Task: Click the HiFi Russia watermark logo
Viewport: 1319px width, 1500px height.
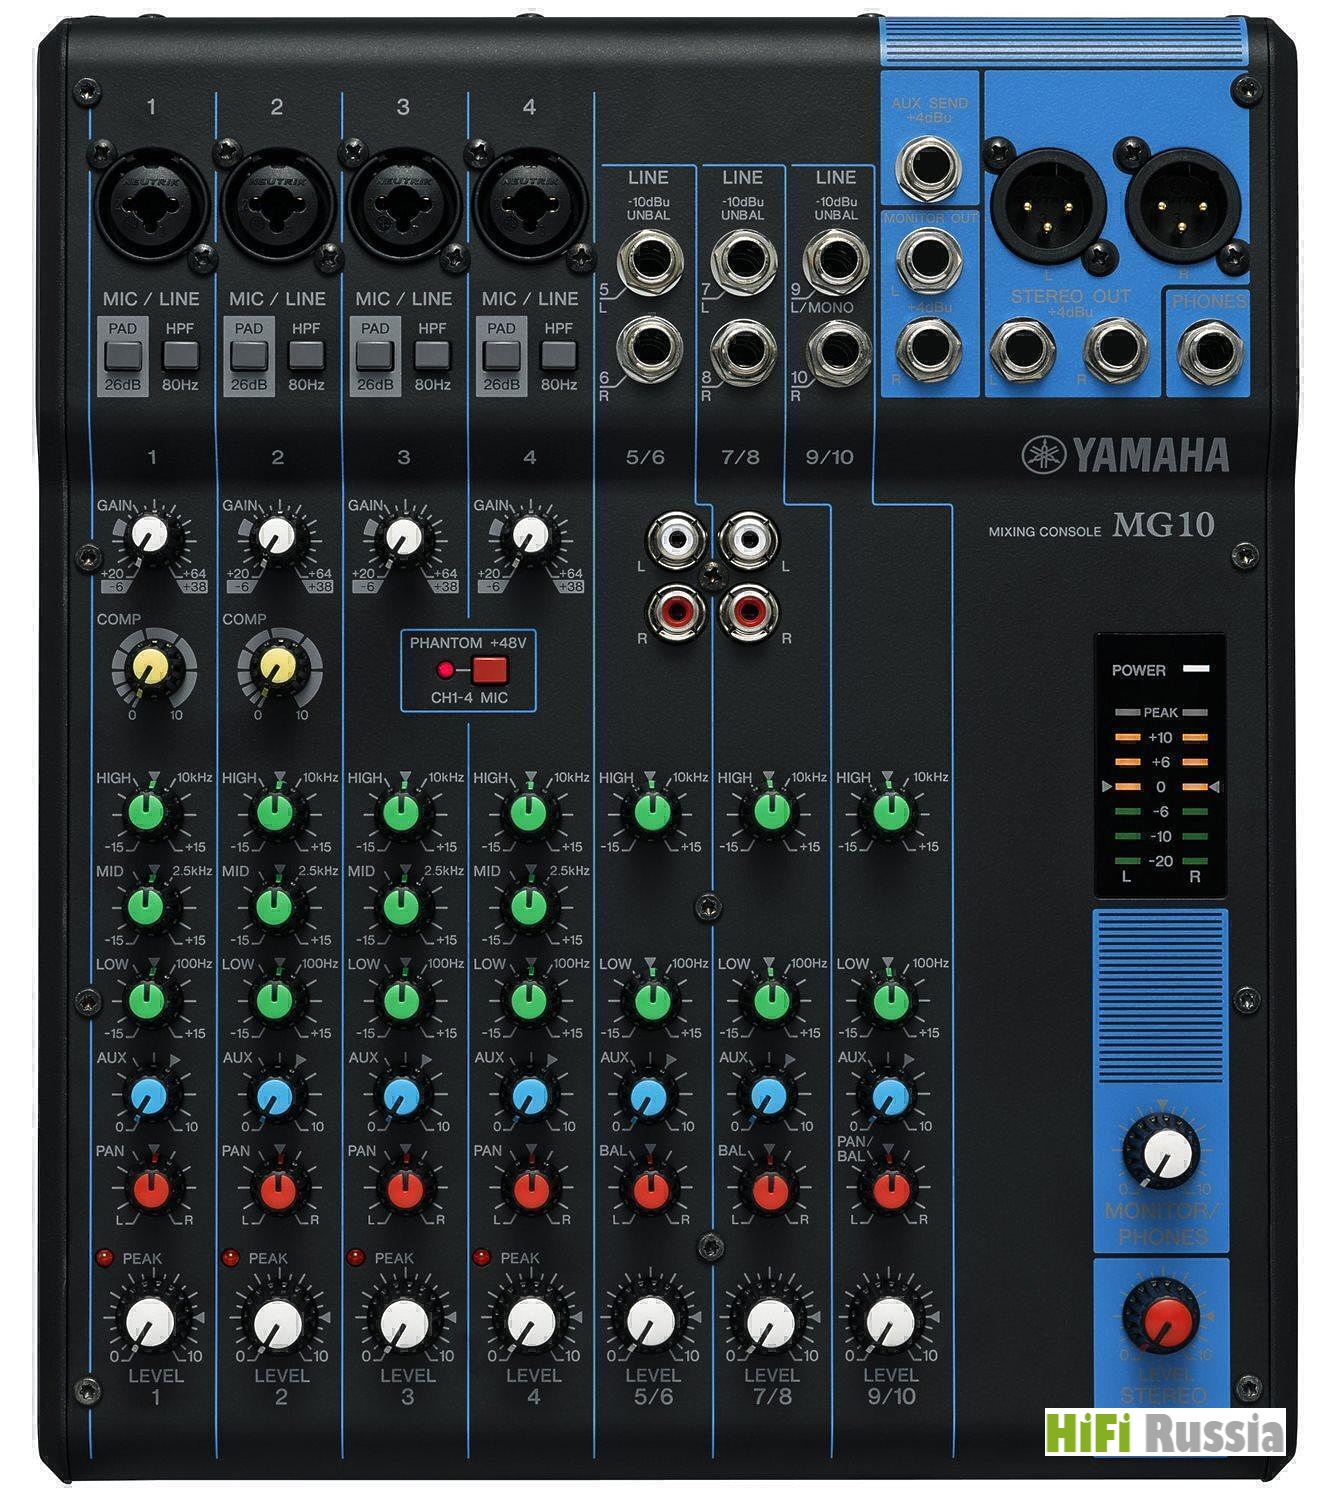Action: pos(1164,1432)
